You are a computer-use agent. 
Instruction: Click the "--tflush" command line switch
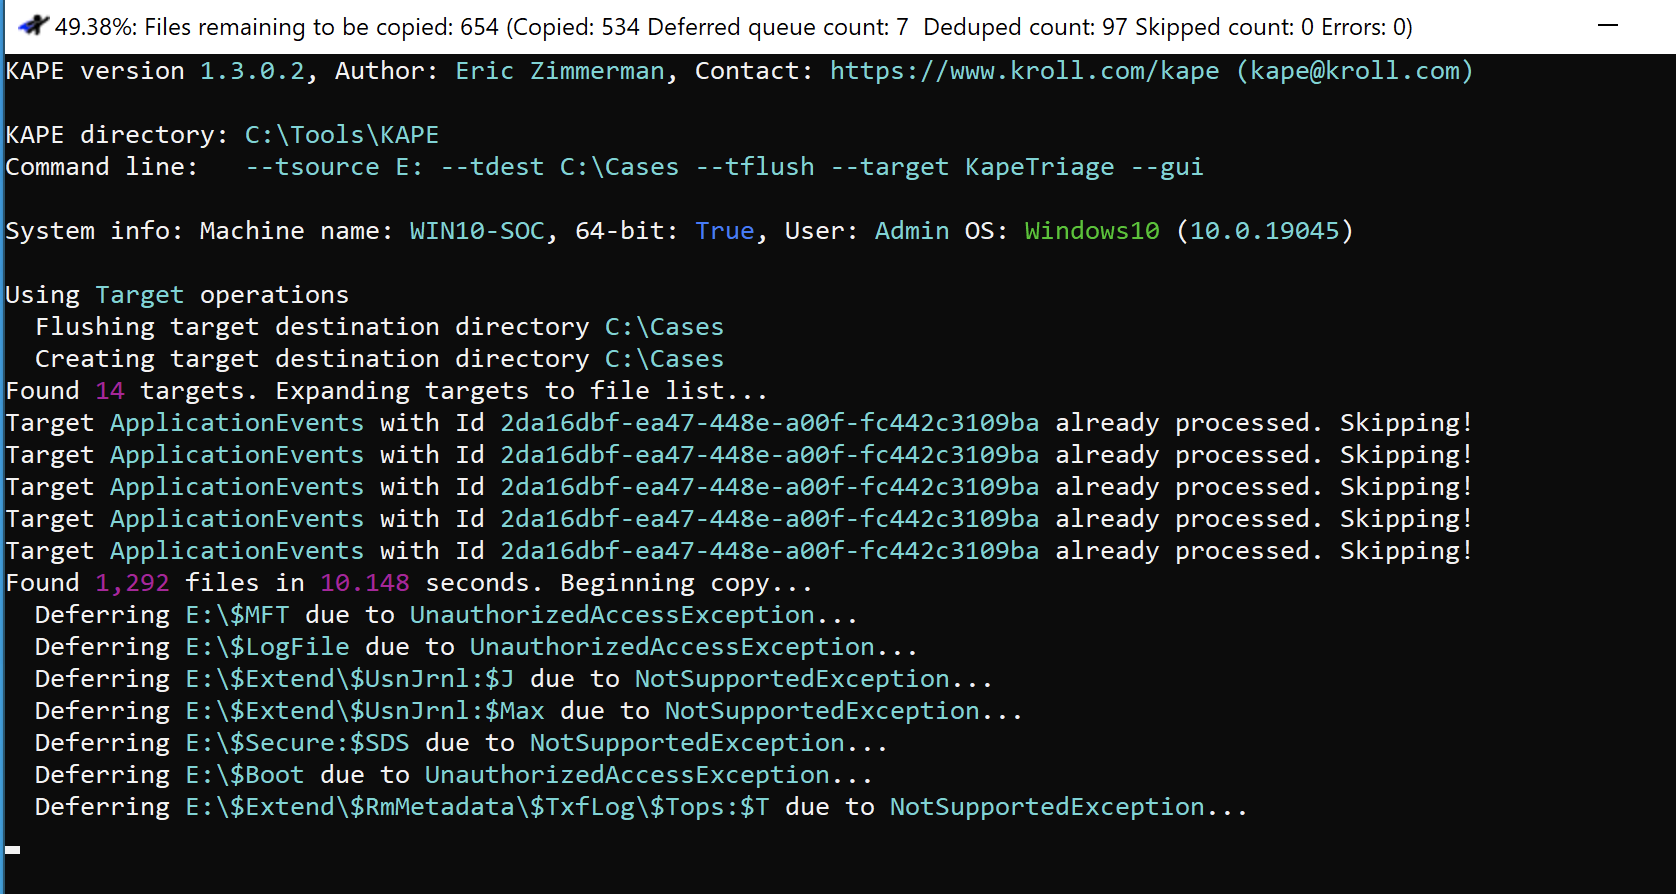point(755,167)
